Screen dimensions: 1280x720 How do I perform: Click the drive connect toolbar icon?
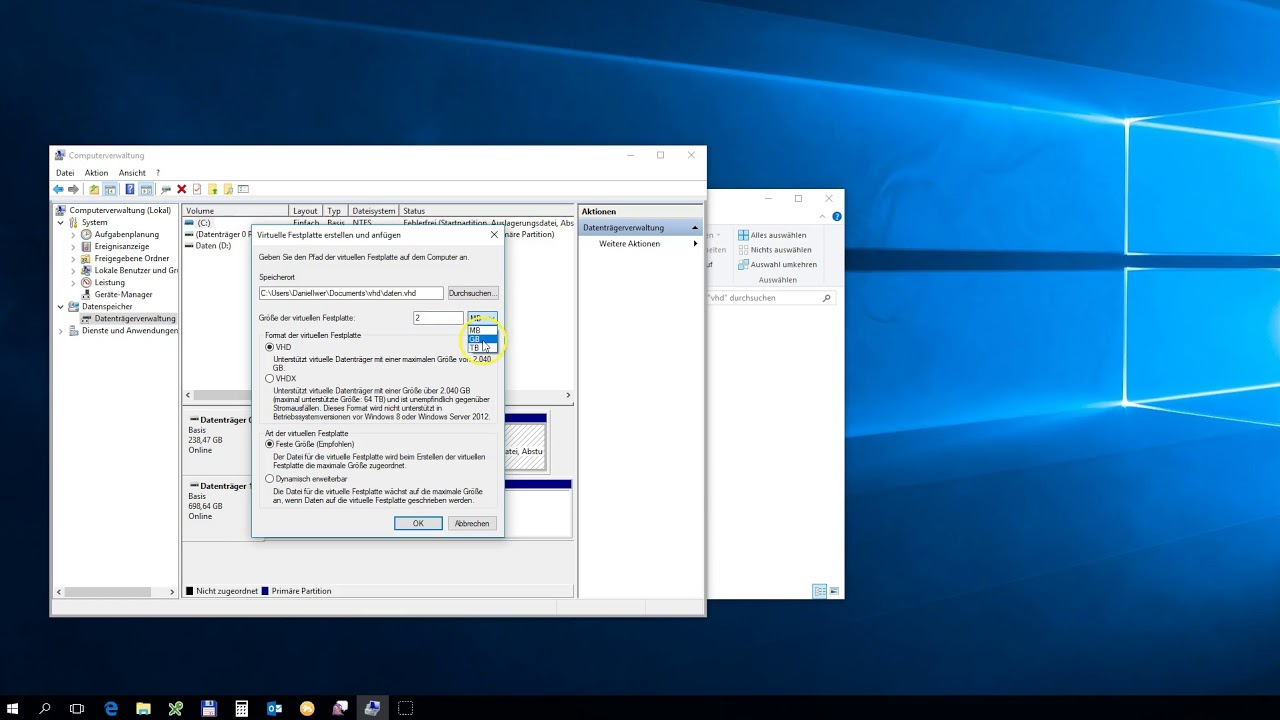pyautogui.click(x=165, y=189)
